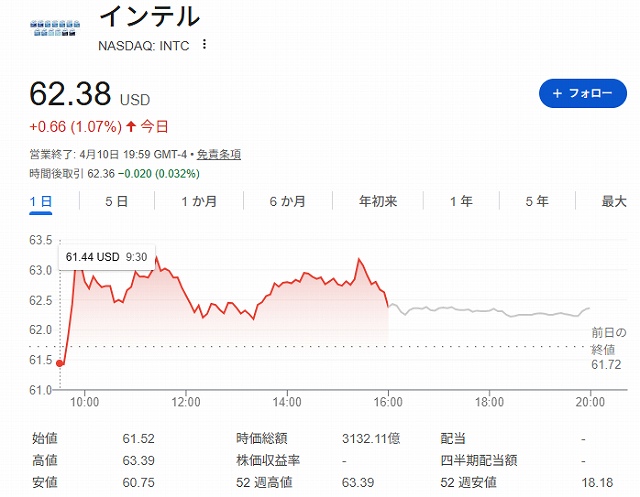This screenshot has width=640, height=497.
Task: Click the 61.44 USD 9:30 tooltip
Action: point(107,257)
